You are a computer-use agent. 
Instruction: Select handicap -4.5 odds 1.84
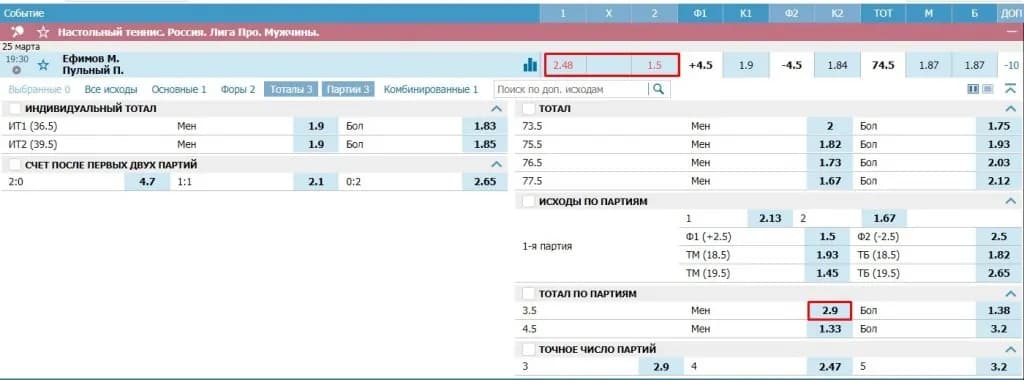tap(837, 65)
